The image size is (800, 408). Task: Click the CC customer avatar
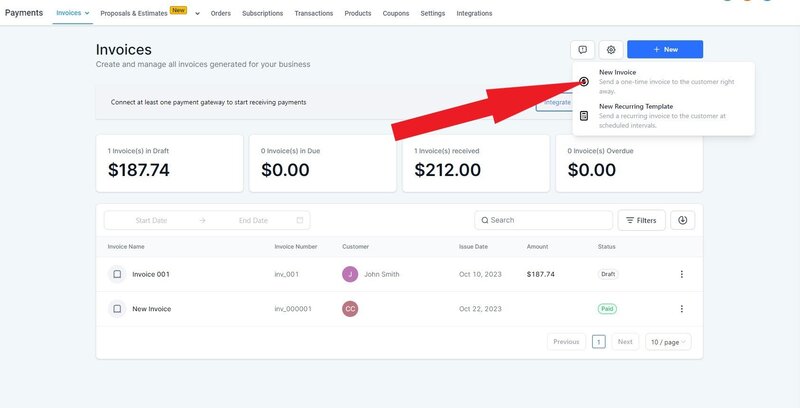(x=350, y=309)
